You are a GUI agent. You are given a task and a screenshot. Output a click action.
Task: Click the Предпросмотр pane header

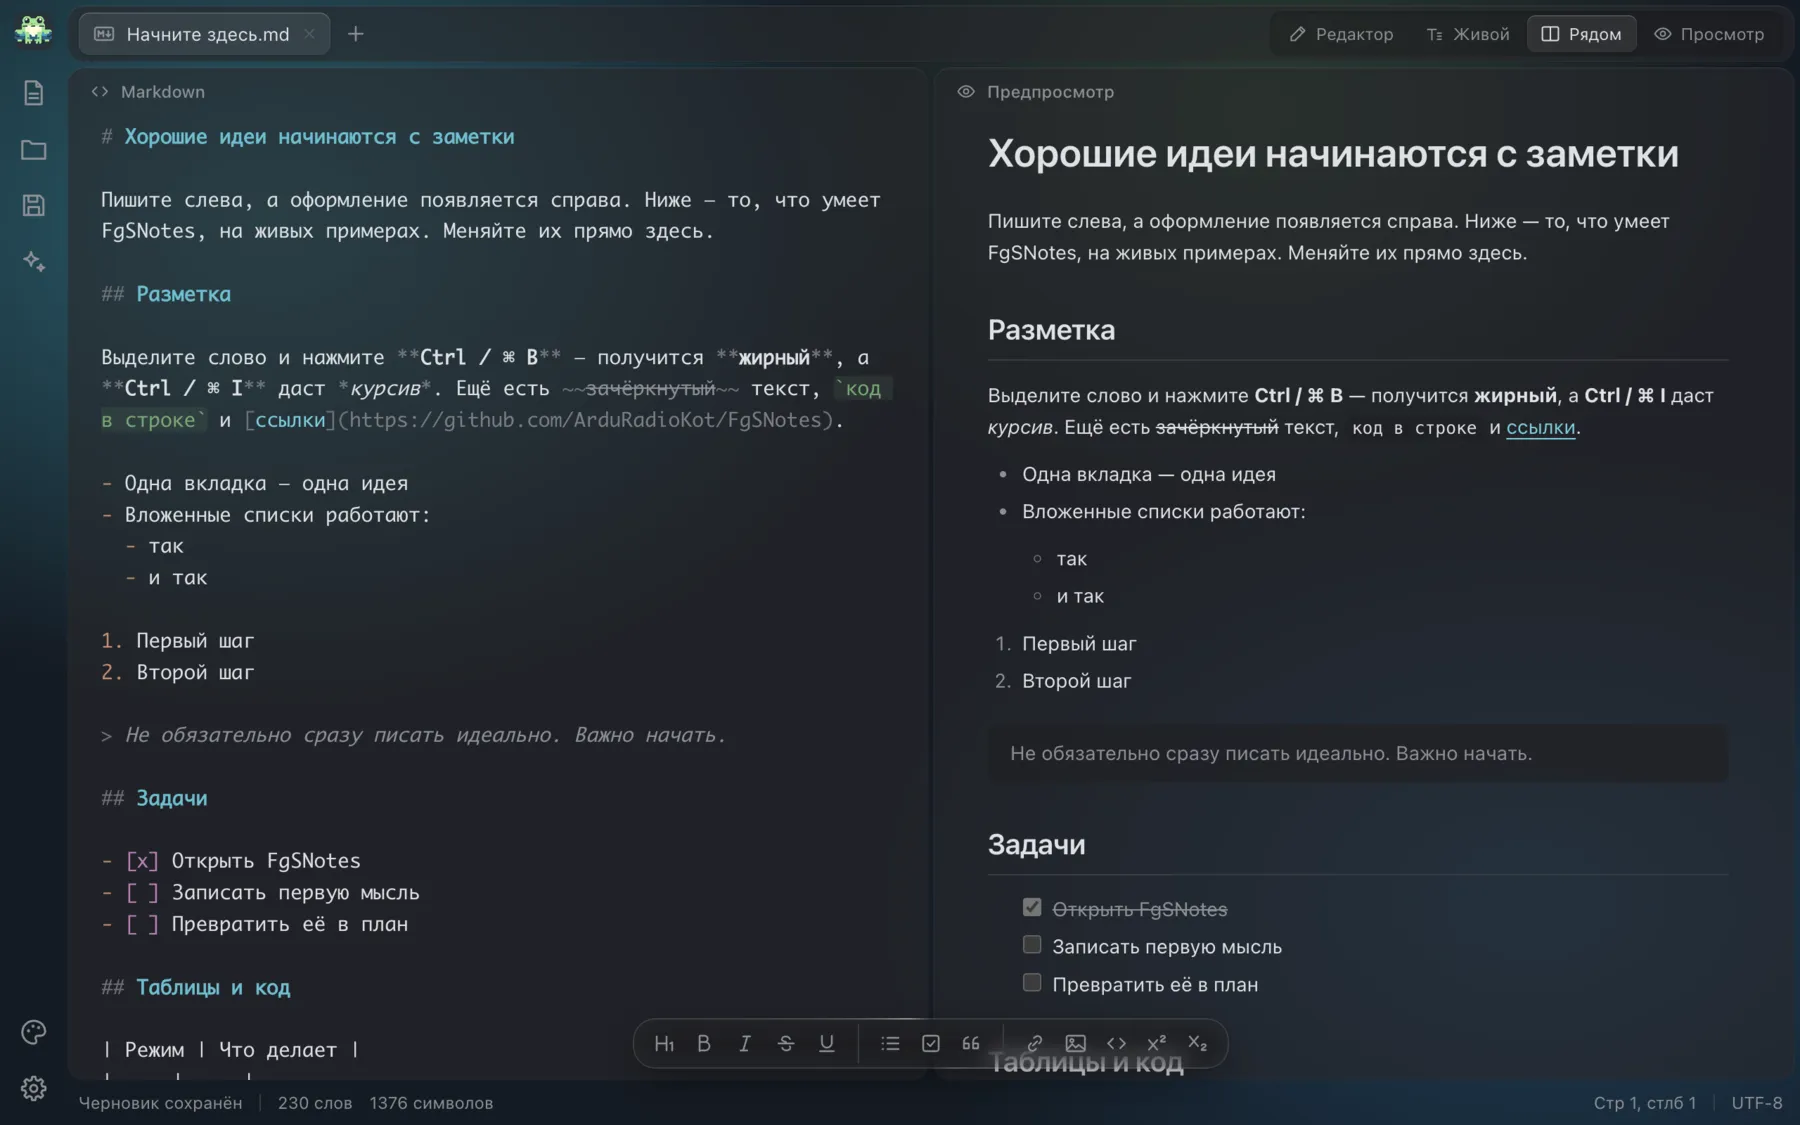pos(1036,91)
